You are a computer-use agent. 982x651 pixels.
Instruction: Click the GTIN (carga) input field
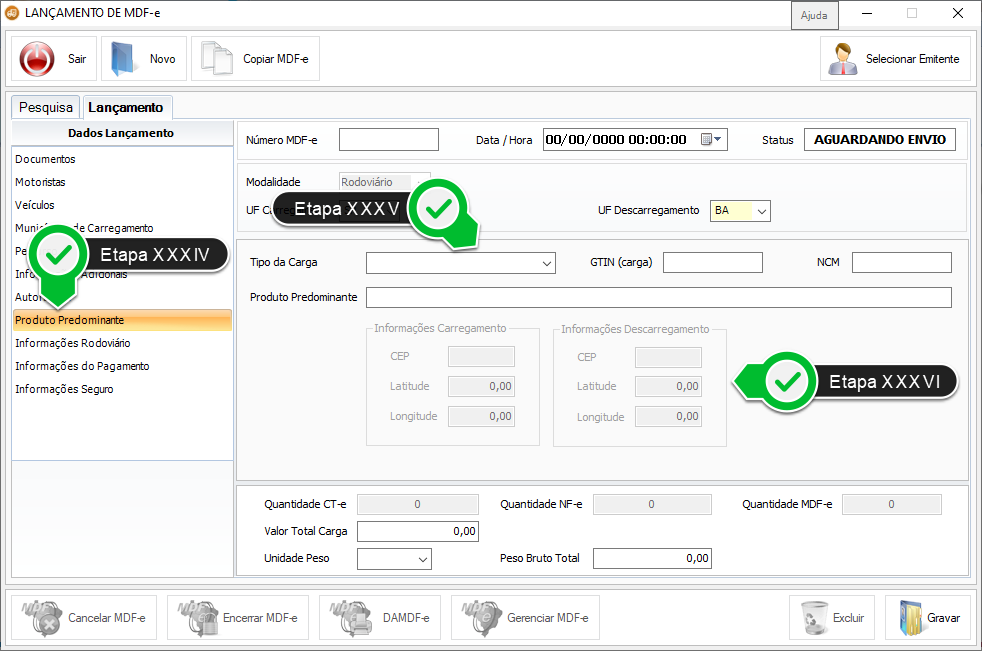coord(713,263)
